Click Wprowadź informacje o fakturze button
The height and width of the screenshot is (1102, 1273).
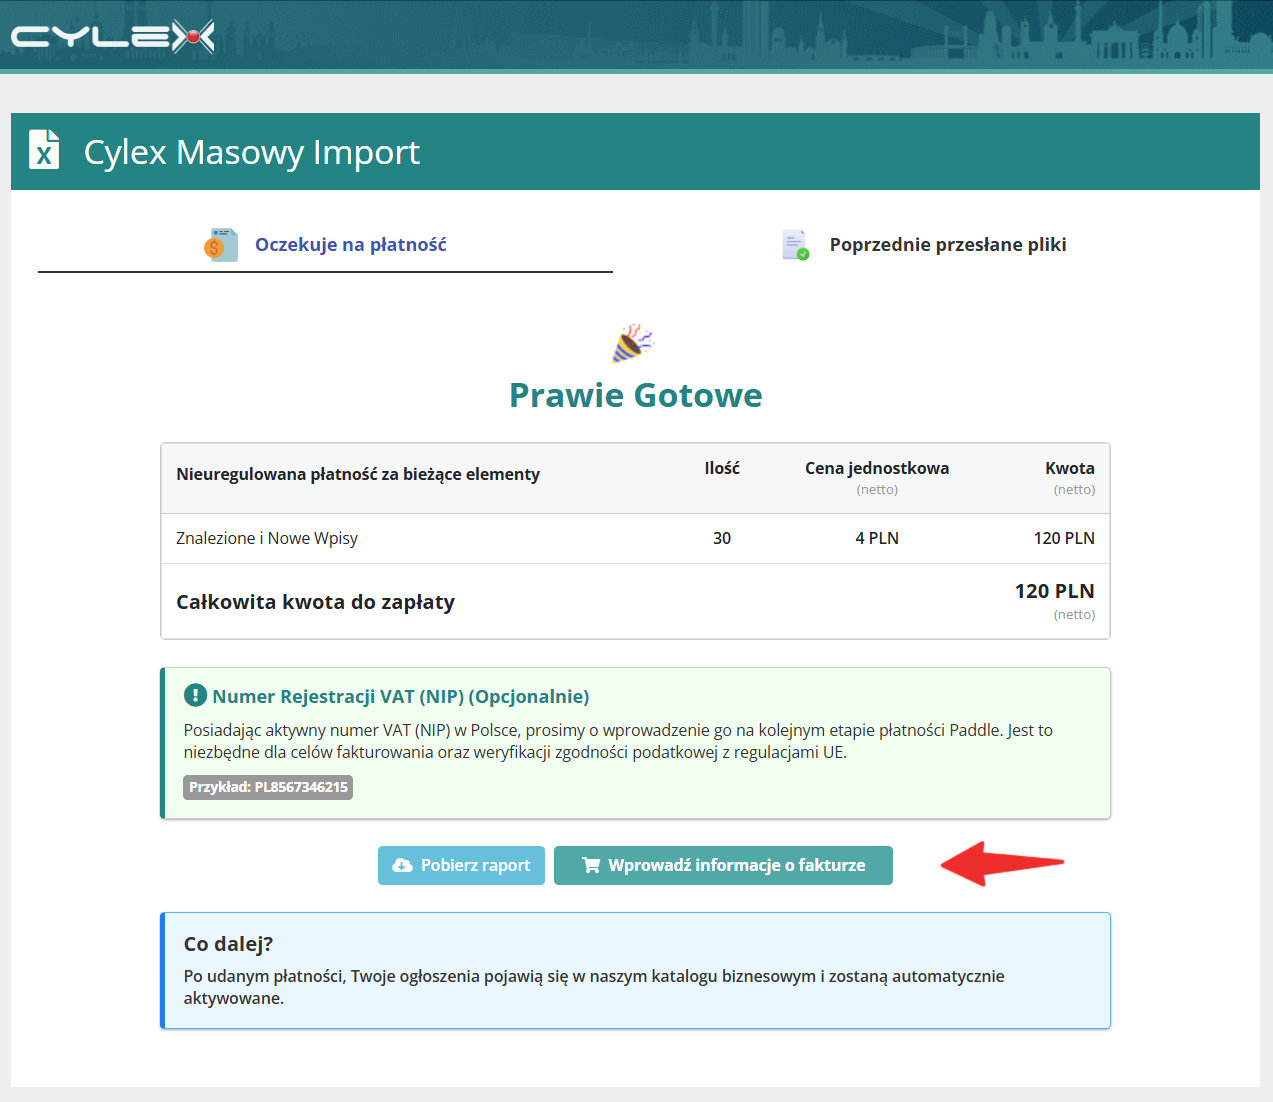point(723,865)
